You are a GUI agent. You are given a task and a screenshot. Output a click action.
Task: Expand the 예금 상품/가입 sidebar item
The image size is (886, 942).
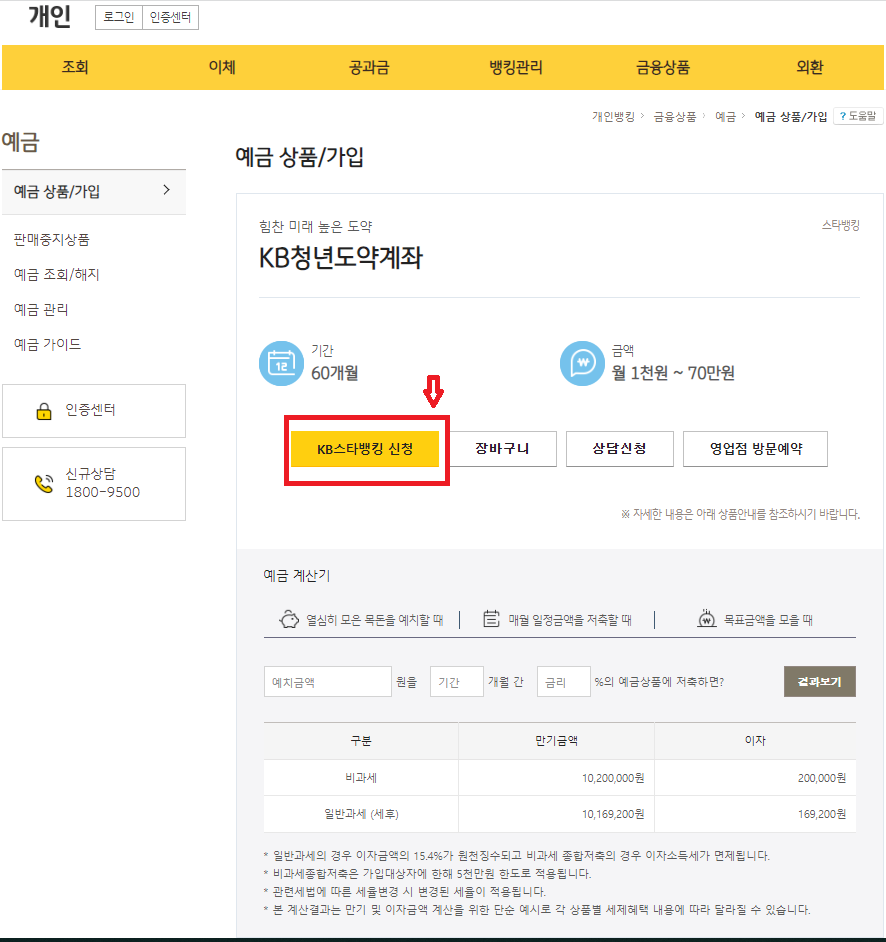94,191
